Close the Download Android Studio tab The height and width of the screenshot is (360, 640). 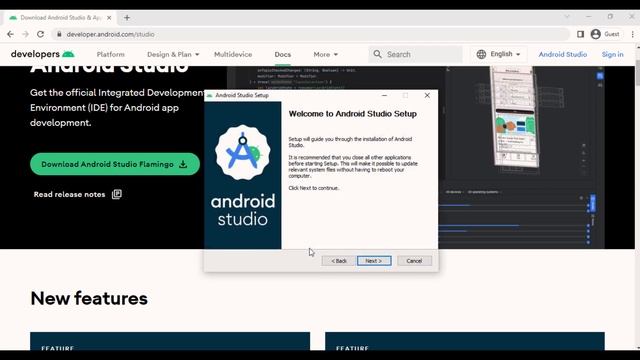pos(109,18)
